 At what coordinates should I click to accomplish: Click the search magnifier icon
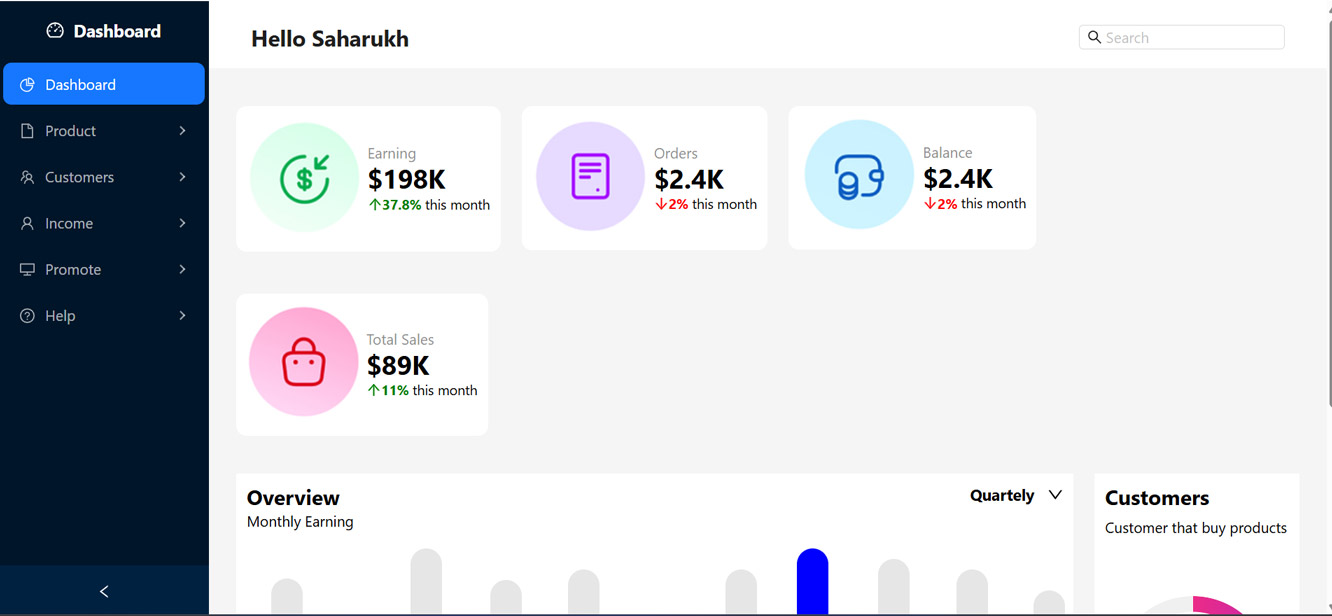click(x=1094, y=37)
